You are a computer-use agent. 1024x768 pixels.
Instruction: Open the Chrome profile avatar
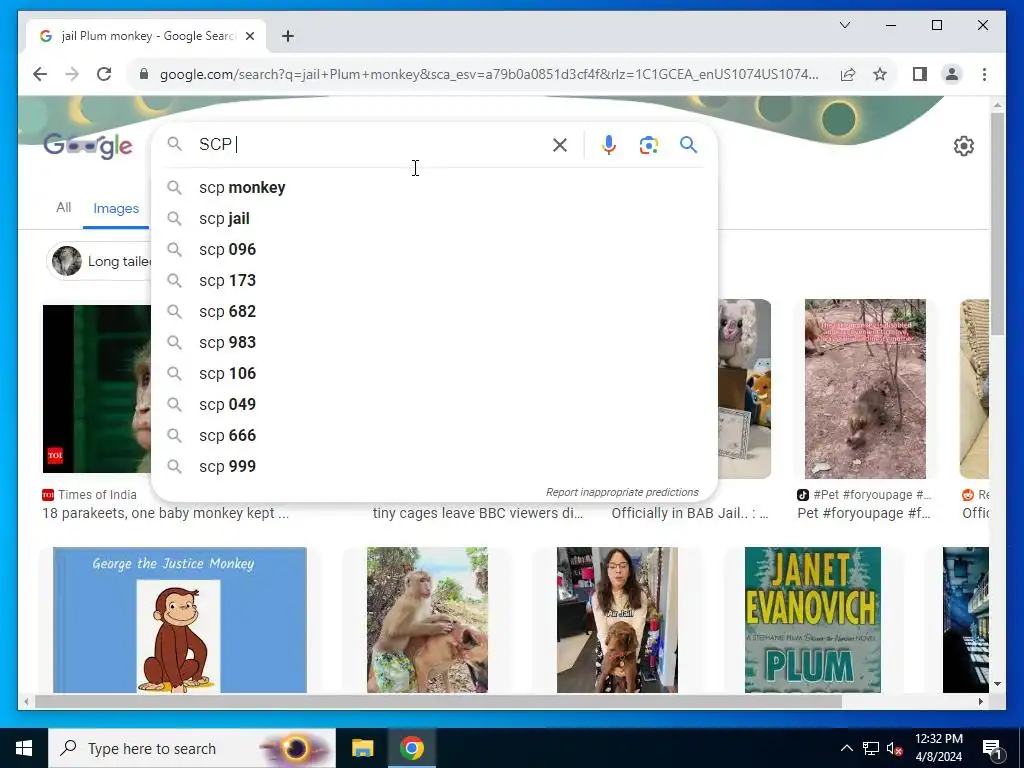pyautogui.click(x=952, y=74)
